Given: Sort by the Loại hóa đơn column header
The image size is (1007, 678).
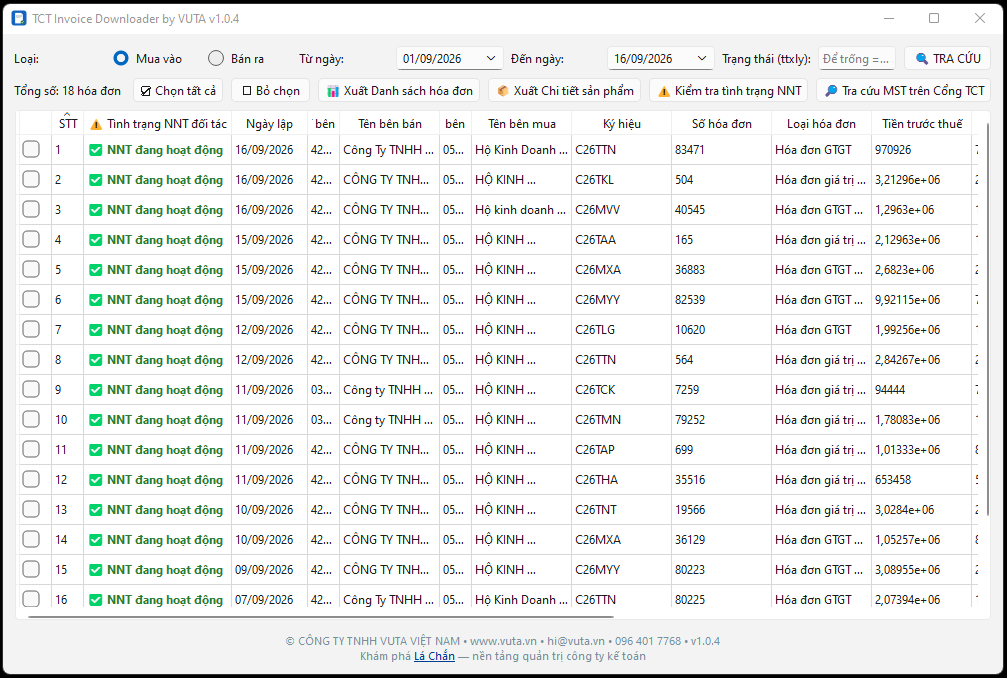Looking at the screenshot, I should [821, 124].
